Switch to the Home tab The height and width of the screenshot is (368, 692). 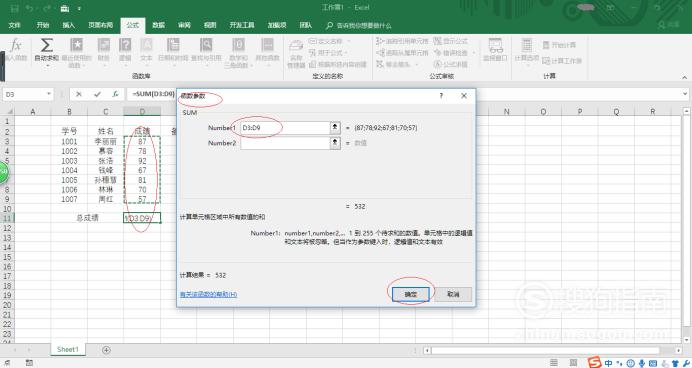(43, 25)
